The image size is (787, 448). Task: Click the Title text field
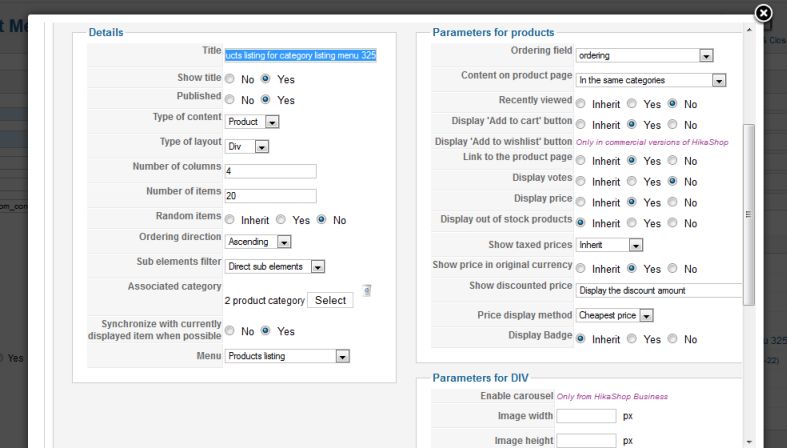[x=300, y=56]
